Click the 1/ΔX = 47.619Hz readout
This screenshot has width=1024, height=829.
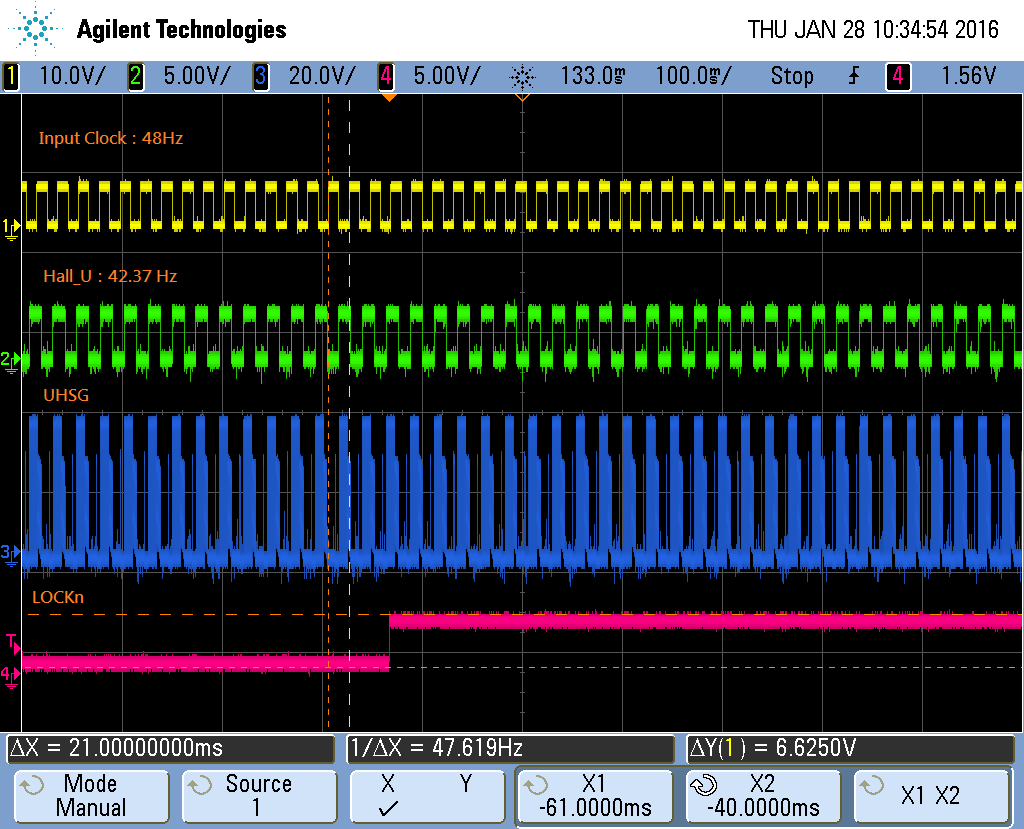pyautogui.click(x=510, y=749)
